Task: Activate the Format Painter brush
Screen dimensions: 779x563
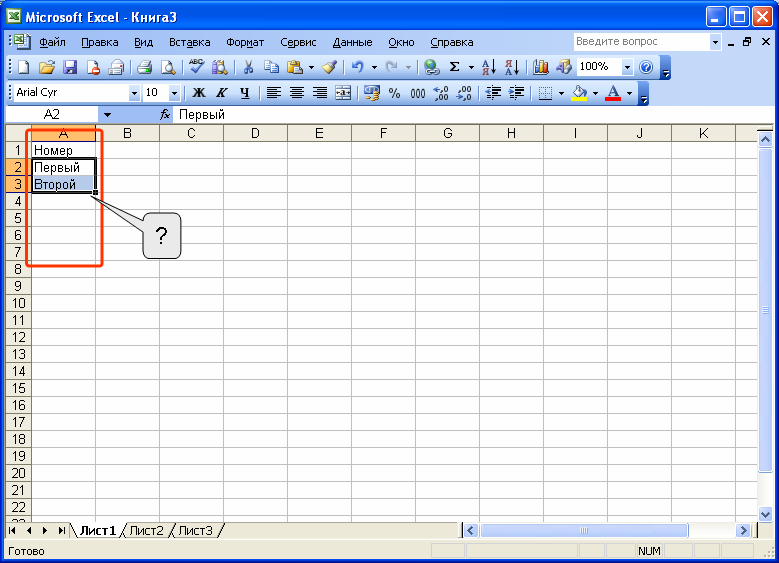Action: [x=329, y=67]
